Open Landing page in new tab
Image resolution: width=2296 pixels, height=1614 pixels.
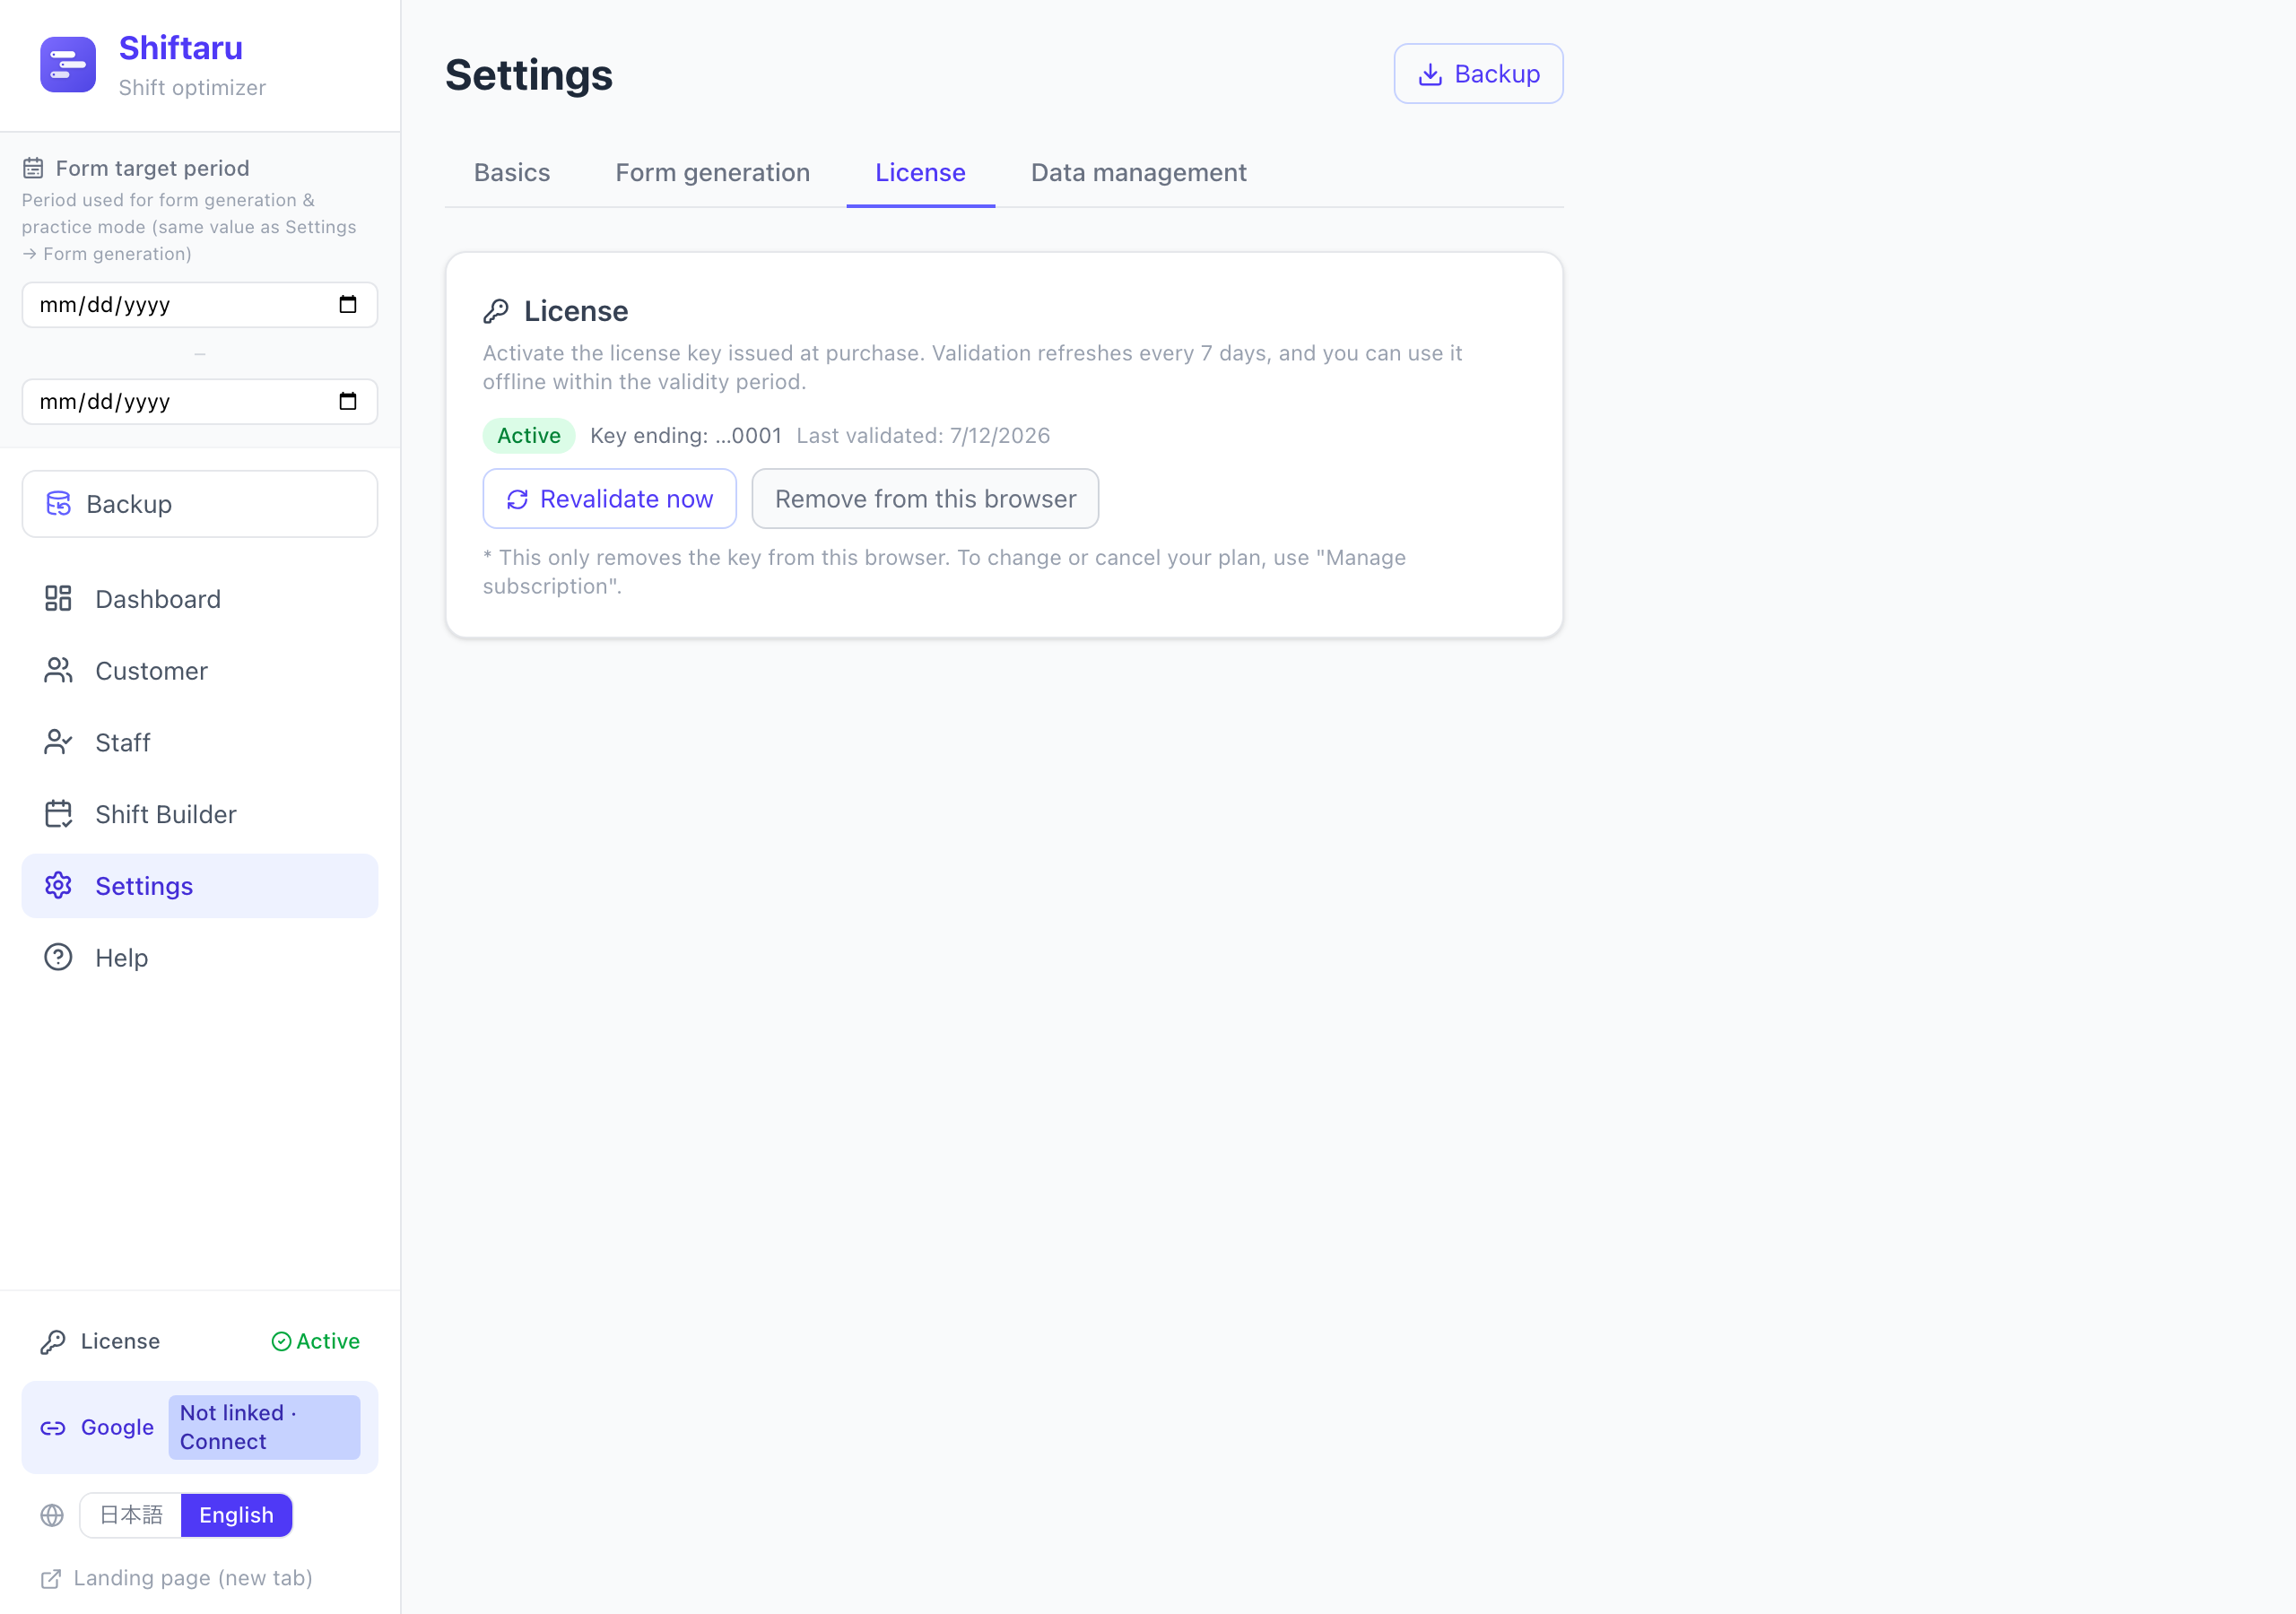coord(177,1578)
